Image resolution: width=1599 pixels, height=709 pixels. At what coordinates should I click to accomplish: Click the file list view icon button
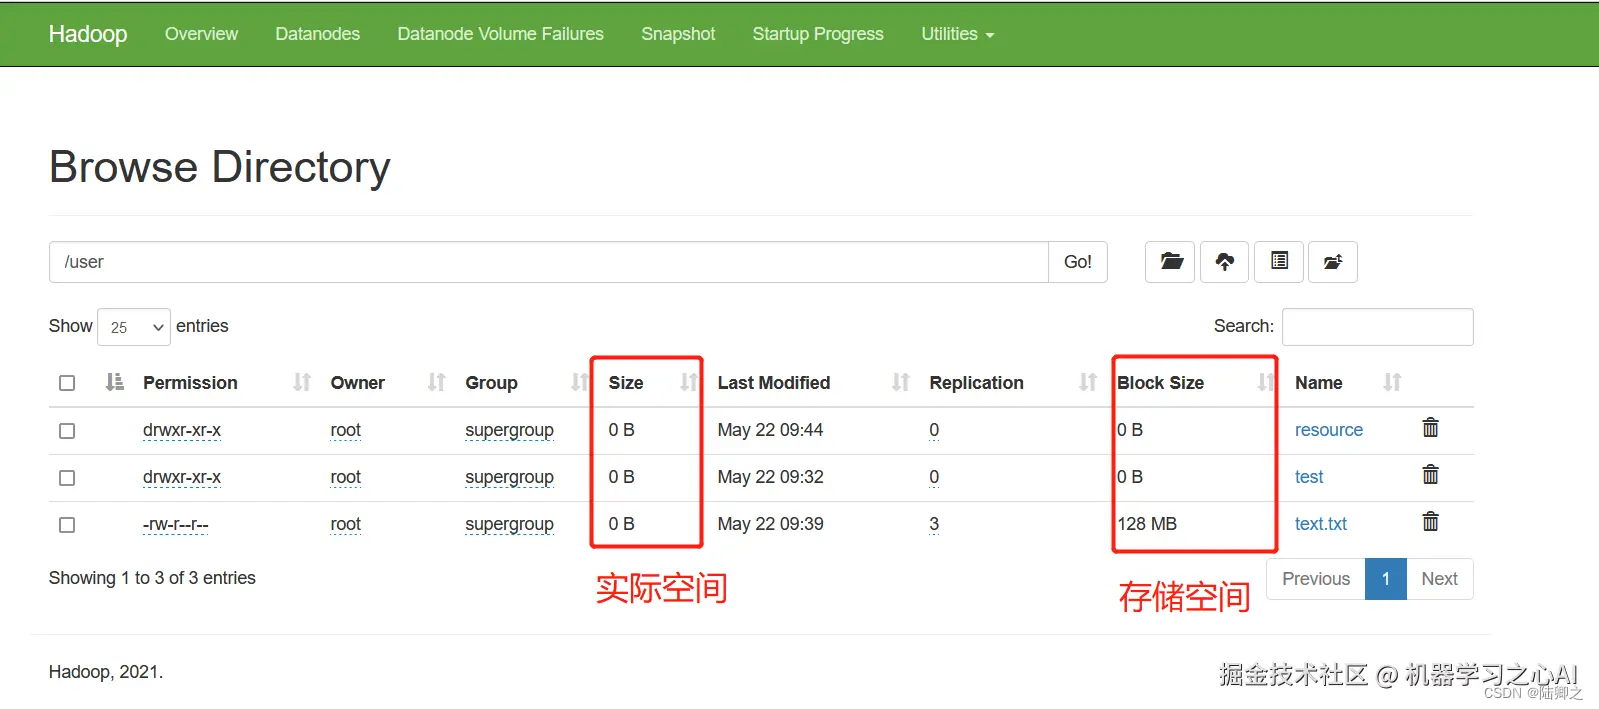point(1279,262)
